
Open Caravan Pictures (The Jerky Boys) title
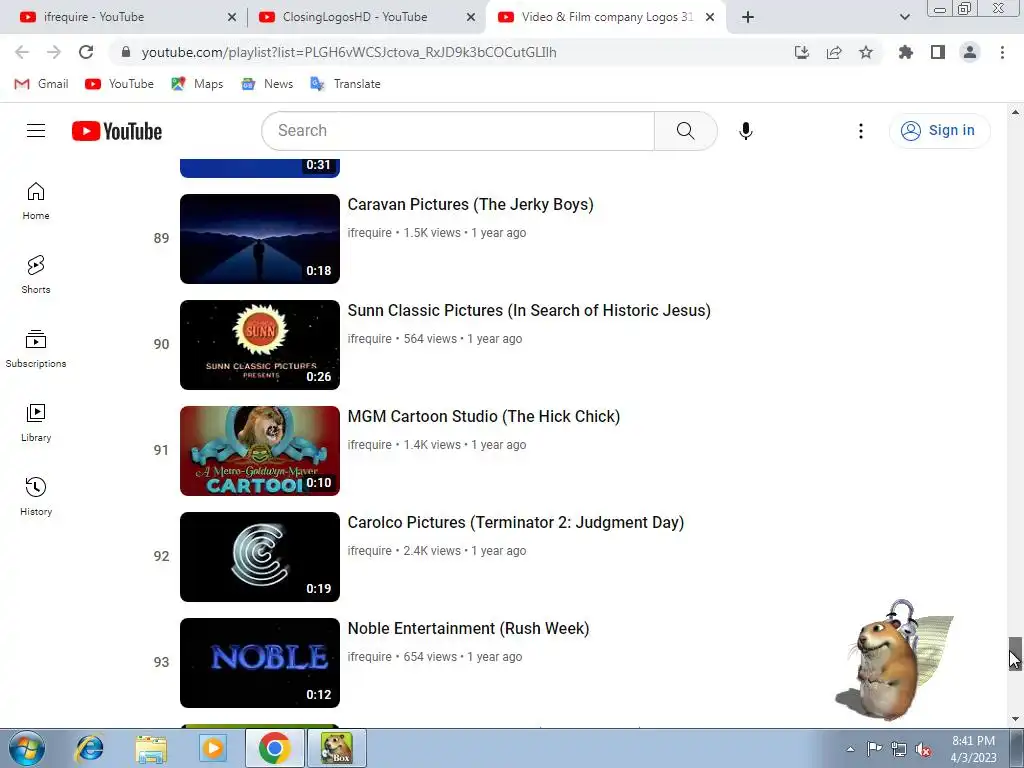[470, 204]
